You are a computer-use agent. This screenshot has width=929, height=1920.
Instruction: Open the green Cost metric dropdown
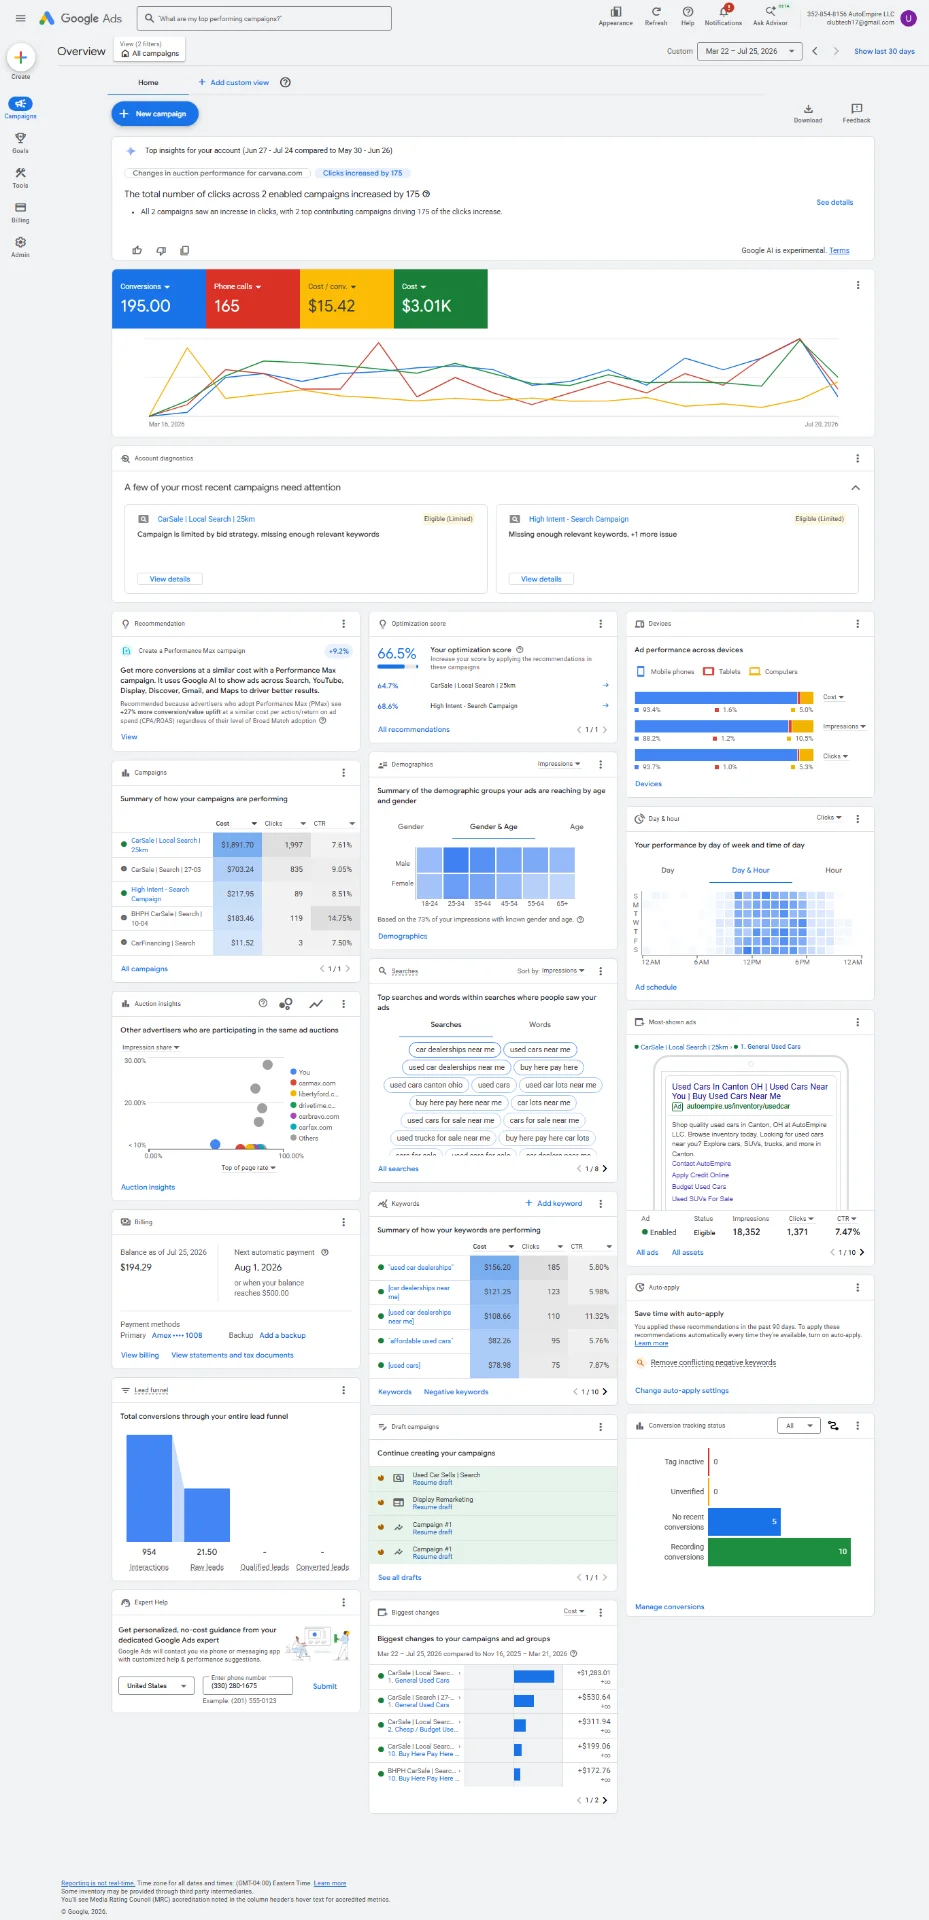click(414, 286)
